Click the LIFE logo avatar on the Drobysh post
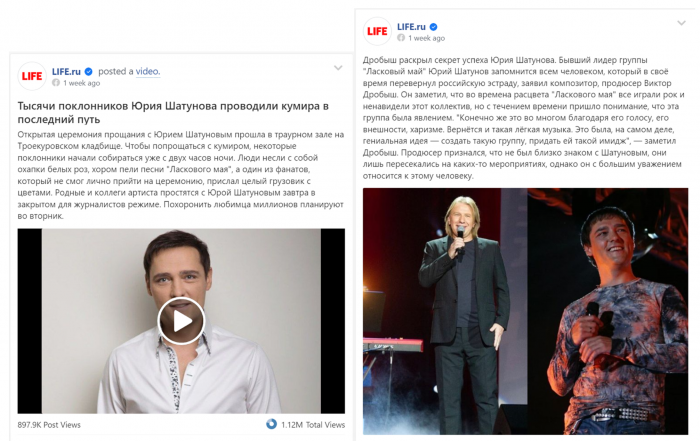 377,31
